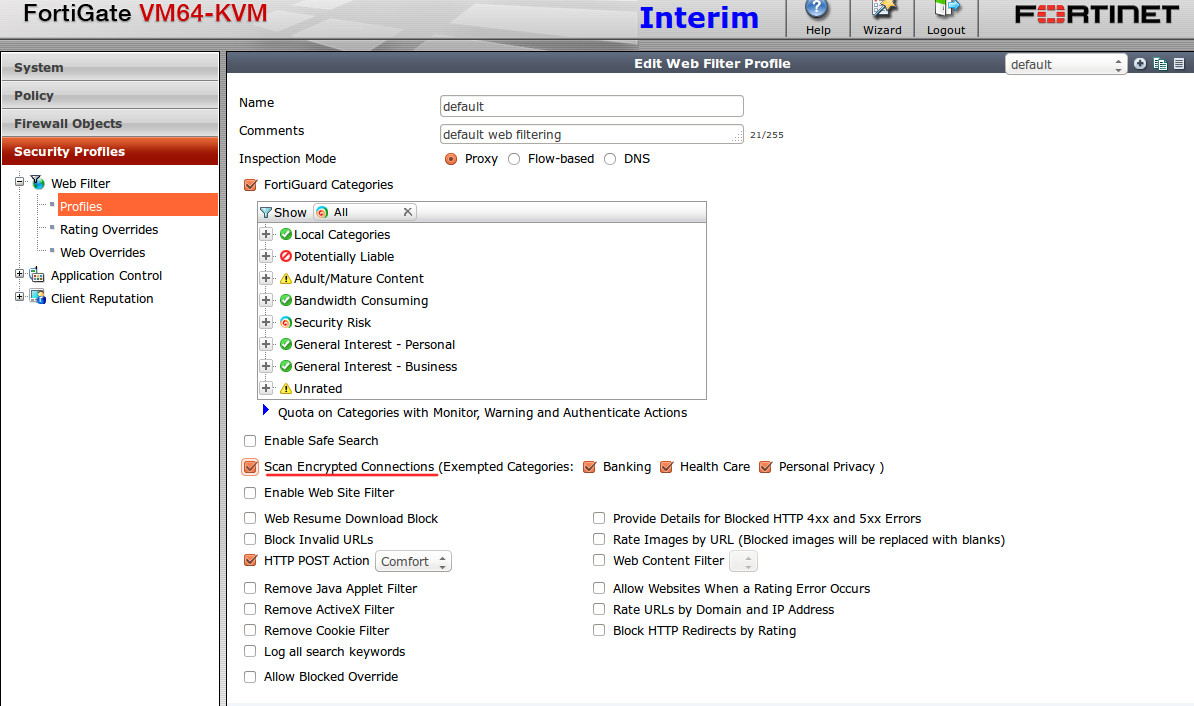Open the Security Profiles menu section
The height and width of the screenshot is (706, 1194).
(x=110, y=152)
